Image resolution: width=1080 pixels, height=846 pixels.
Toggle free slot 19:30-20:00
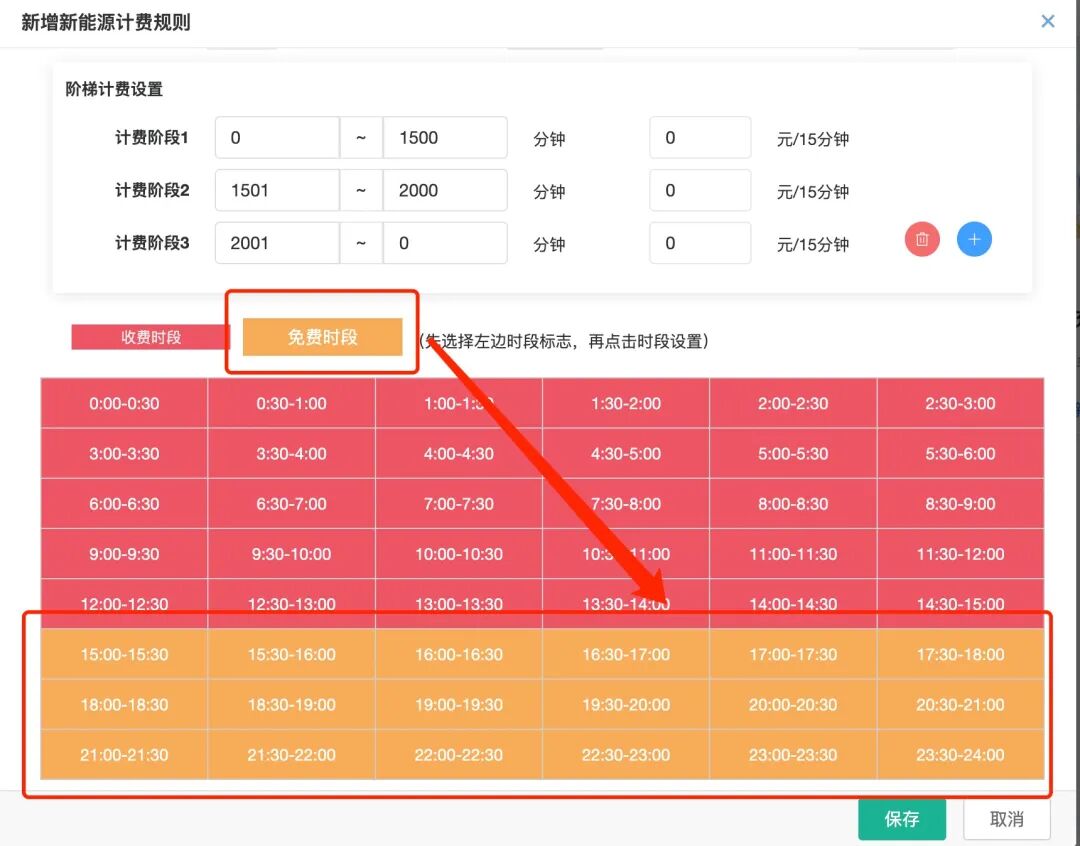coord(626,705)
